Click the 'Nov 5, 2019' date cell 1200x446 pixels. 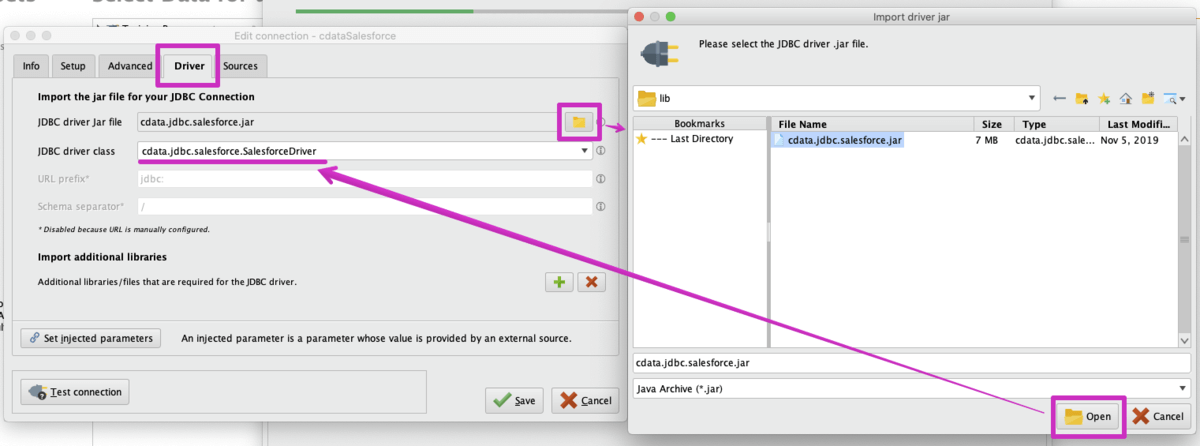point(1130,140)
